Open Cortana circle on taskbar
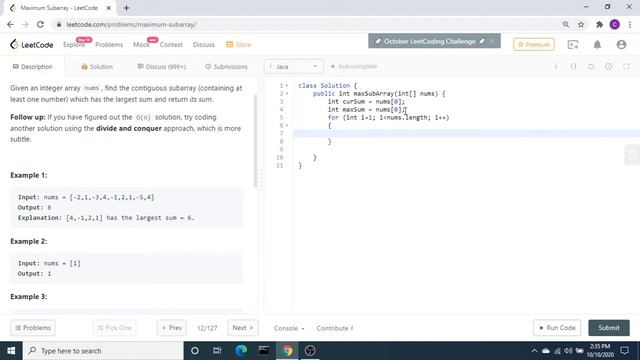The image size is (640, 360). (x=195, y=351)
